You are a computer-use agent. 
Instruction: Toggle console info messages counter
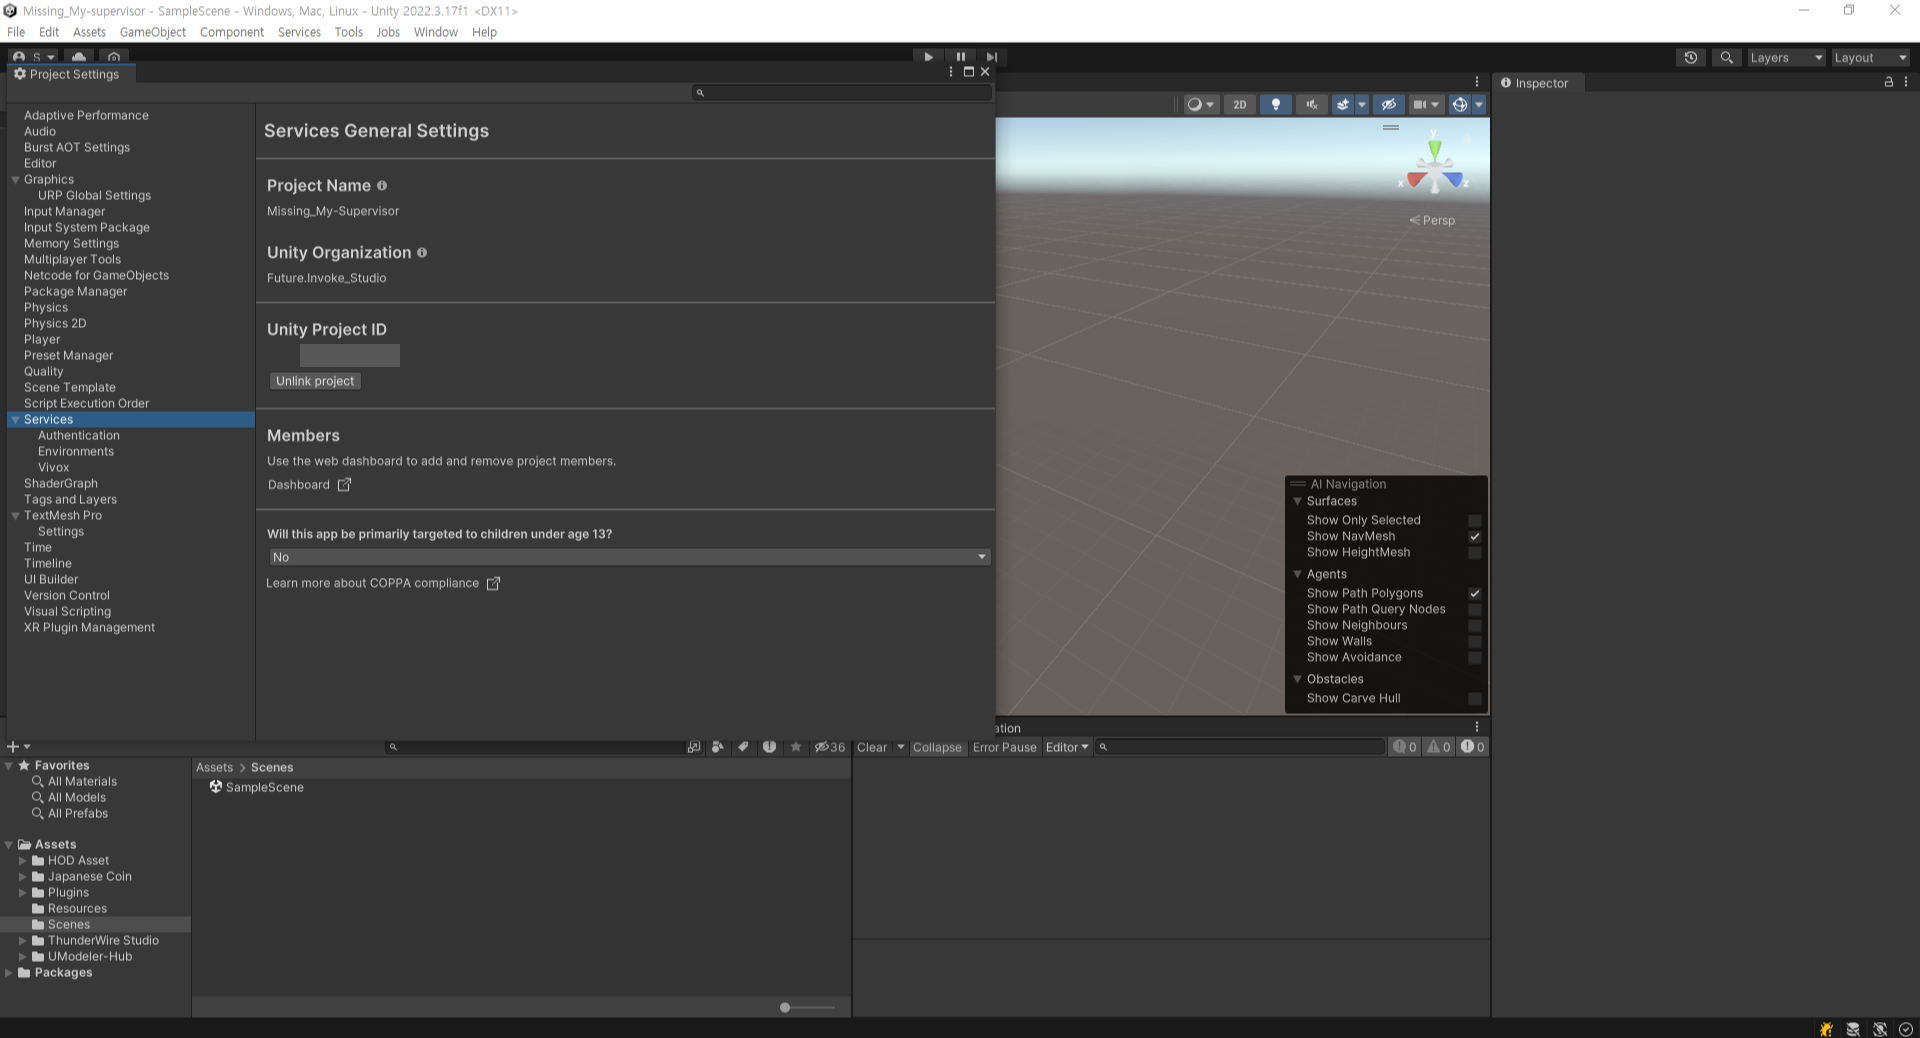tap(1405, 747)
